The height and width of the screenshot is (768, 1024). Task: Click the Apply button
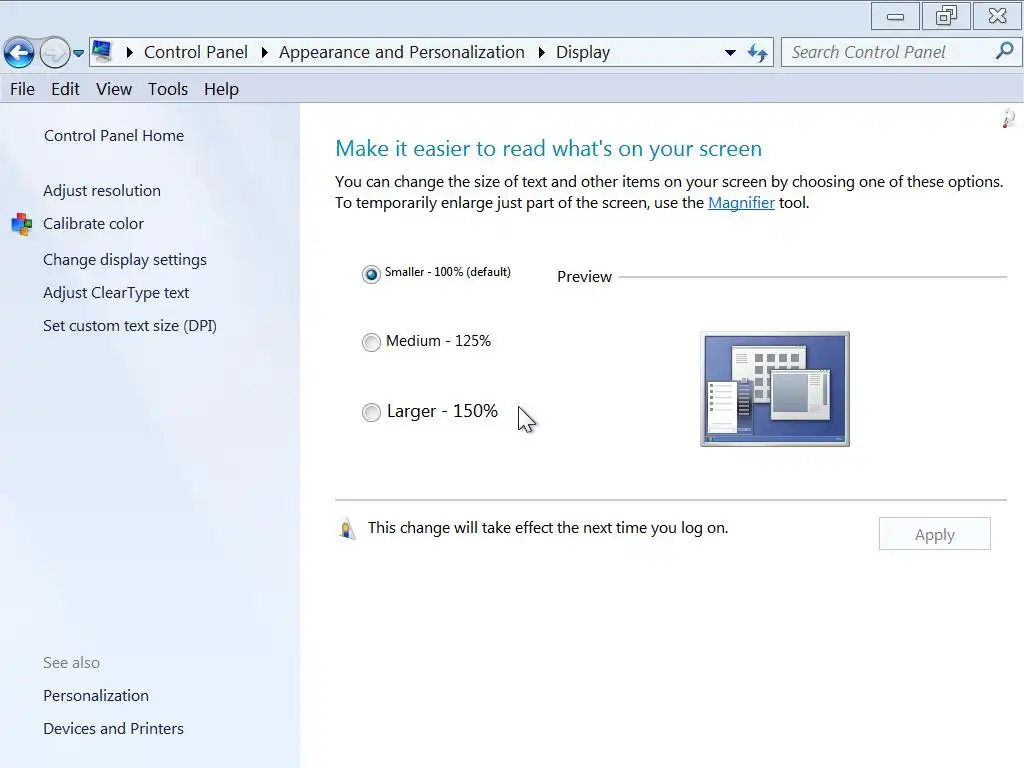(x=935, y=534)
